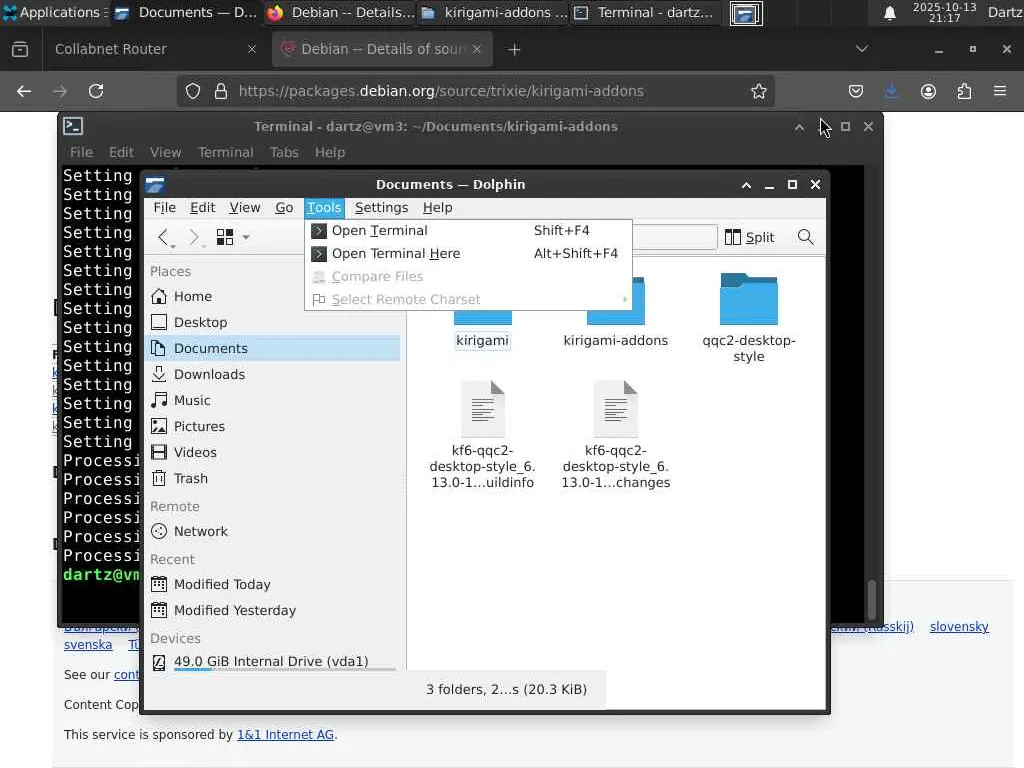1024x768 pixels.
Task: Click Dolphin location bar field
Action: click(x=675, y=237)
